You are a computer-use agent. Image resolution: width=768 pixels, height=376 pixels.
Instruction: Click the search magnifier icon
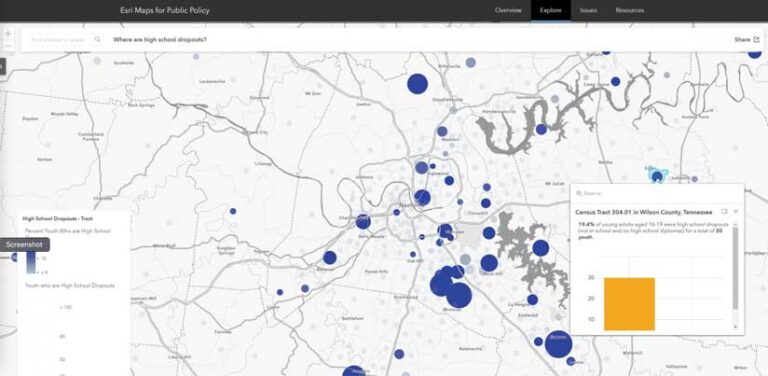[x=97, y=39]
